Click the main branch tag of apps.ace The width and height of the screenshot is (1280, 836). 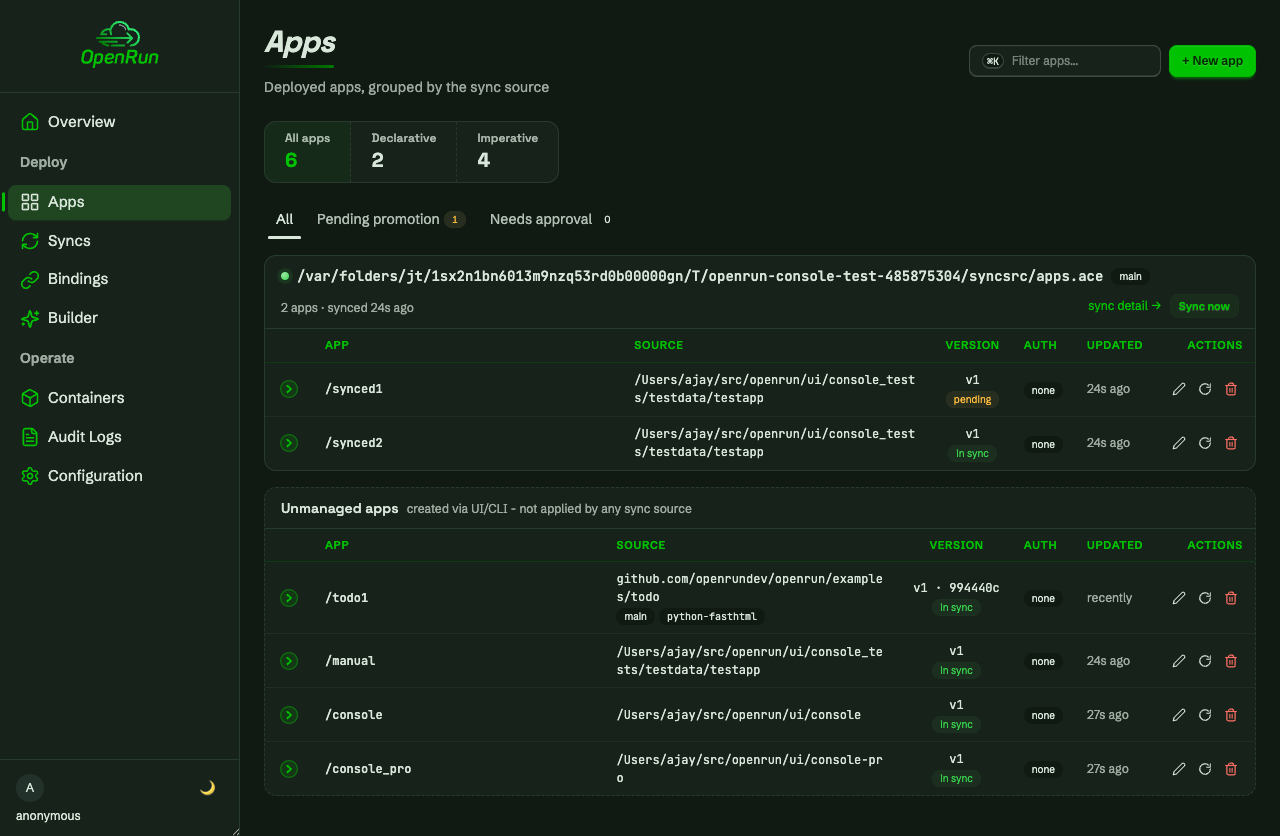1130,277
